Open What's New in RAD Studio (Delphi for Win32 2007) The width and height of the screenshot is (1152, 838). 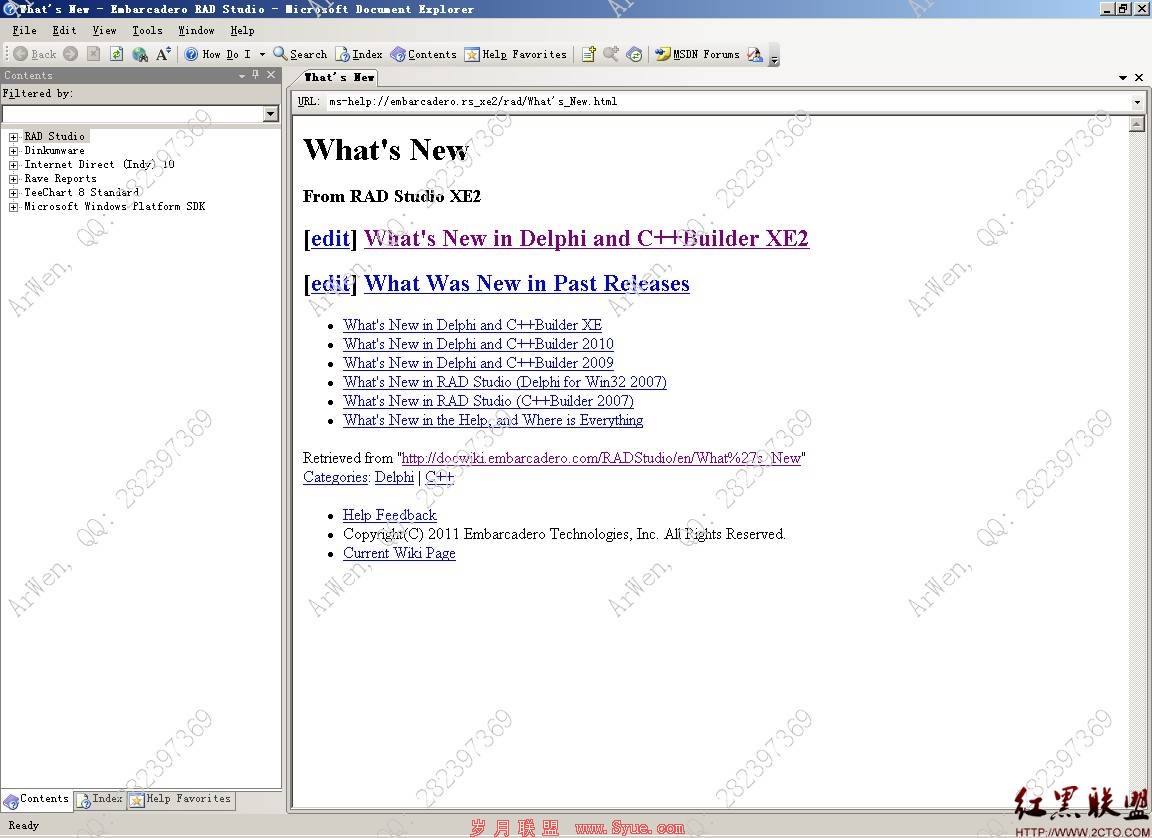505,382
